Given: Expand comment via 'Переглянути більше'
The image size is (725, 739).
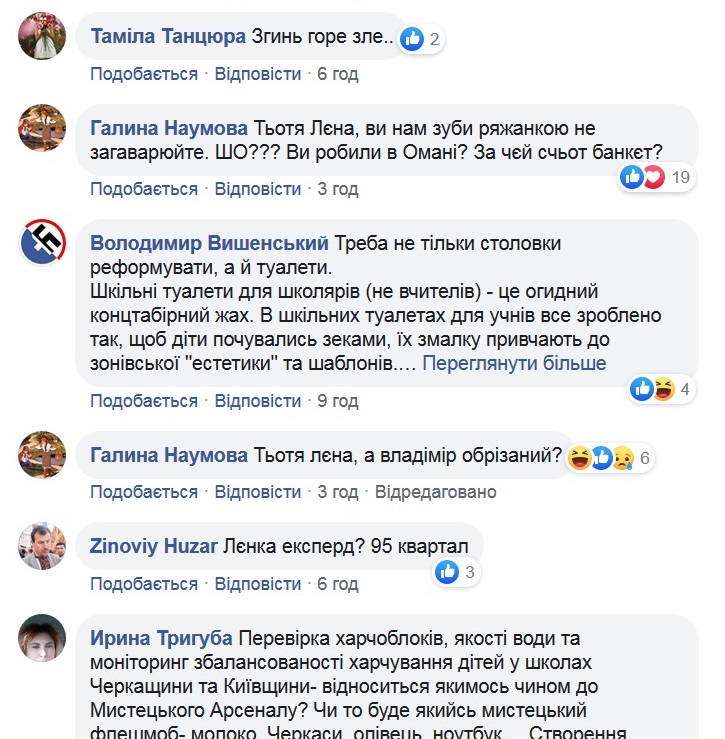Looking at the screenshot, I should [x=514, y=363].
